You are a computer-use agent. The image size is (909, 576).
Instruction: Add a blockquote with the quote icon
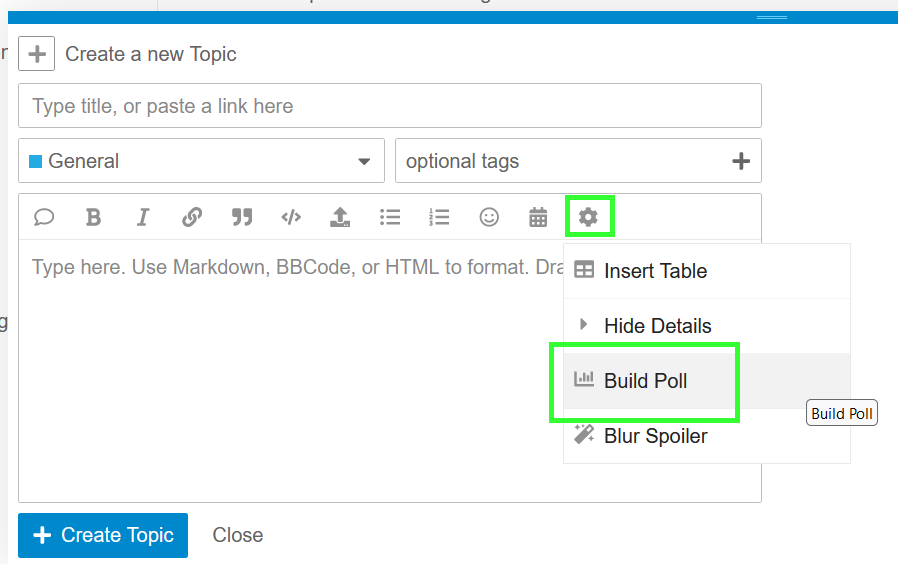point(241,217)
